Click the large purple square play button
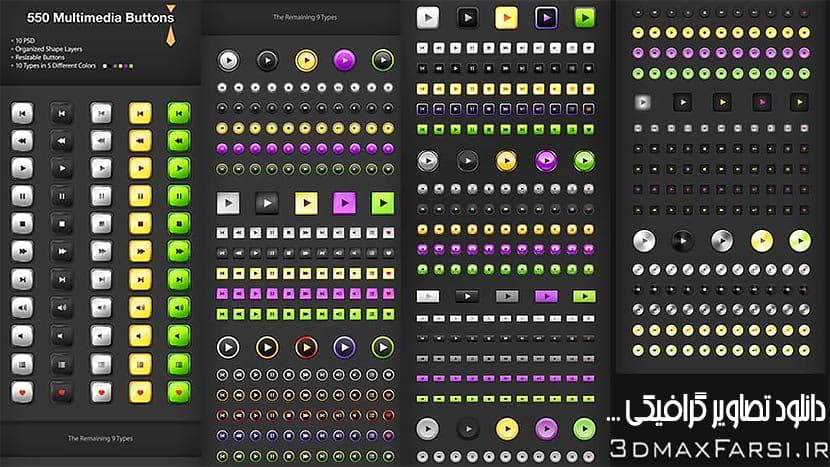Screen dimensions: 830x467 pos(343,203)
